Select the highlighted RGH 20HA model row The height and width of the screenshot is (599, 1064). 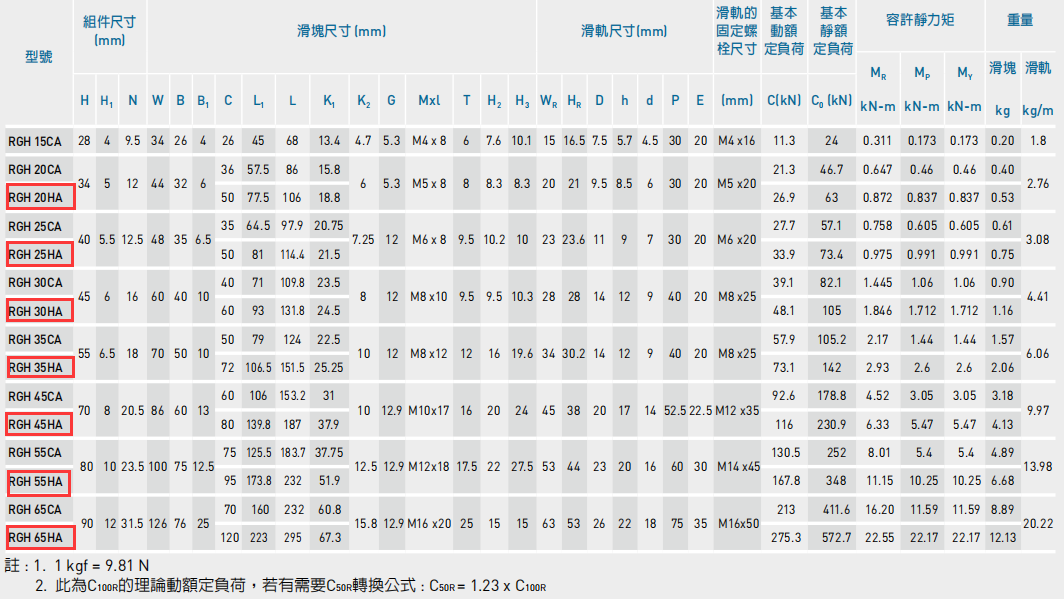pos(35,197)
